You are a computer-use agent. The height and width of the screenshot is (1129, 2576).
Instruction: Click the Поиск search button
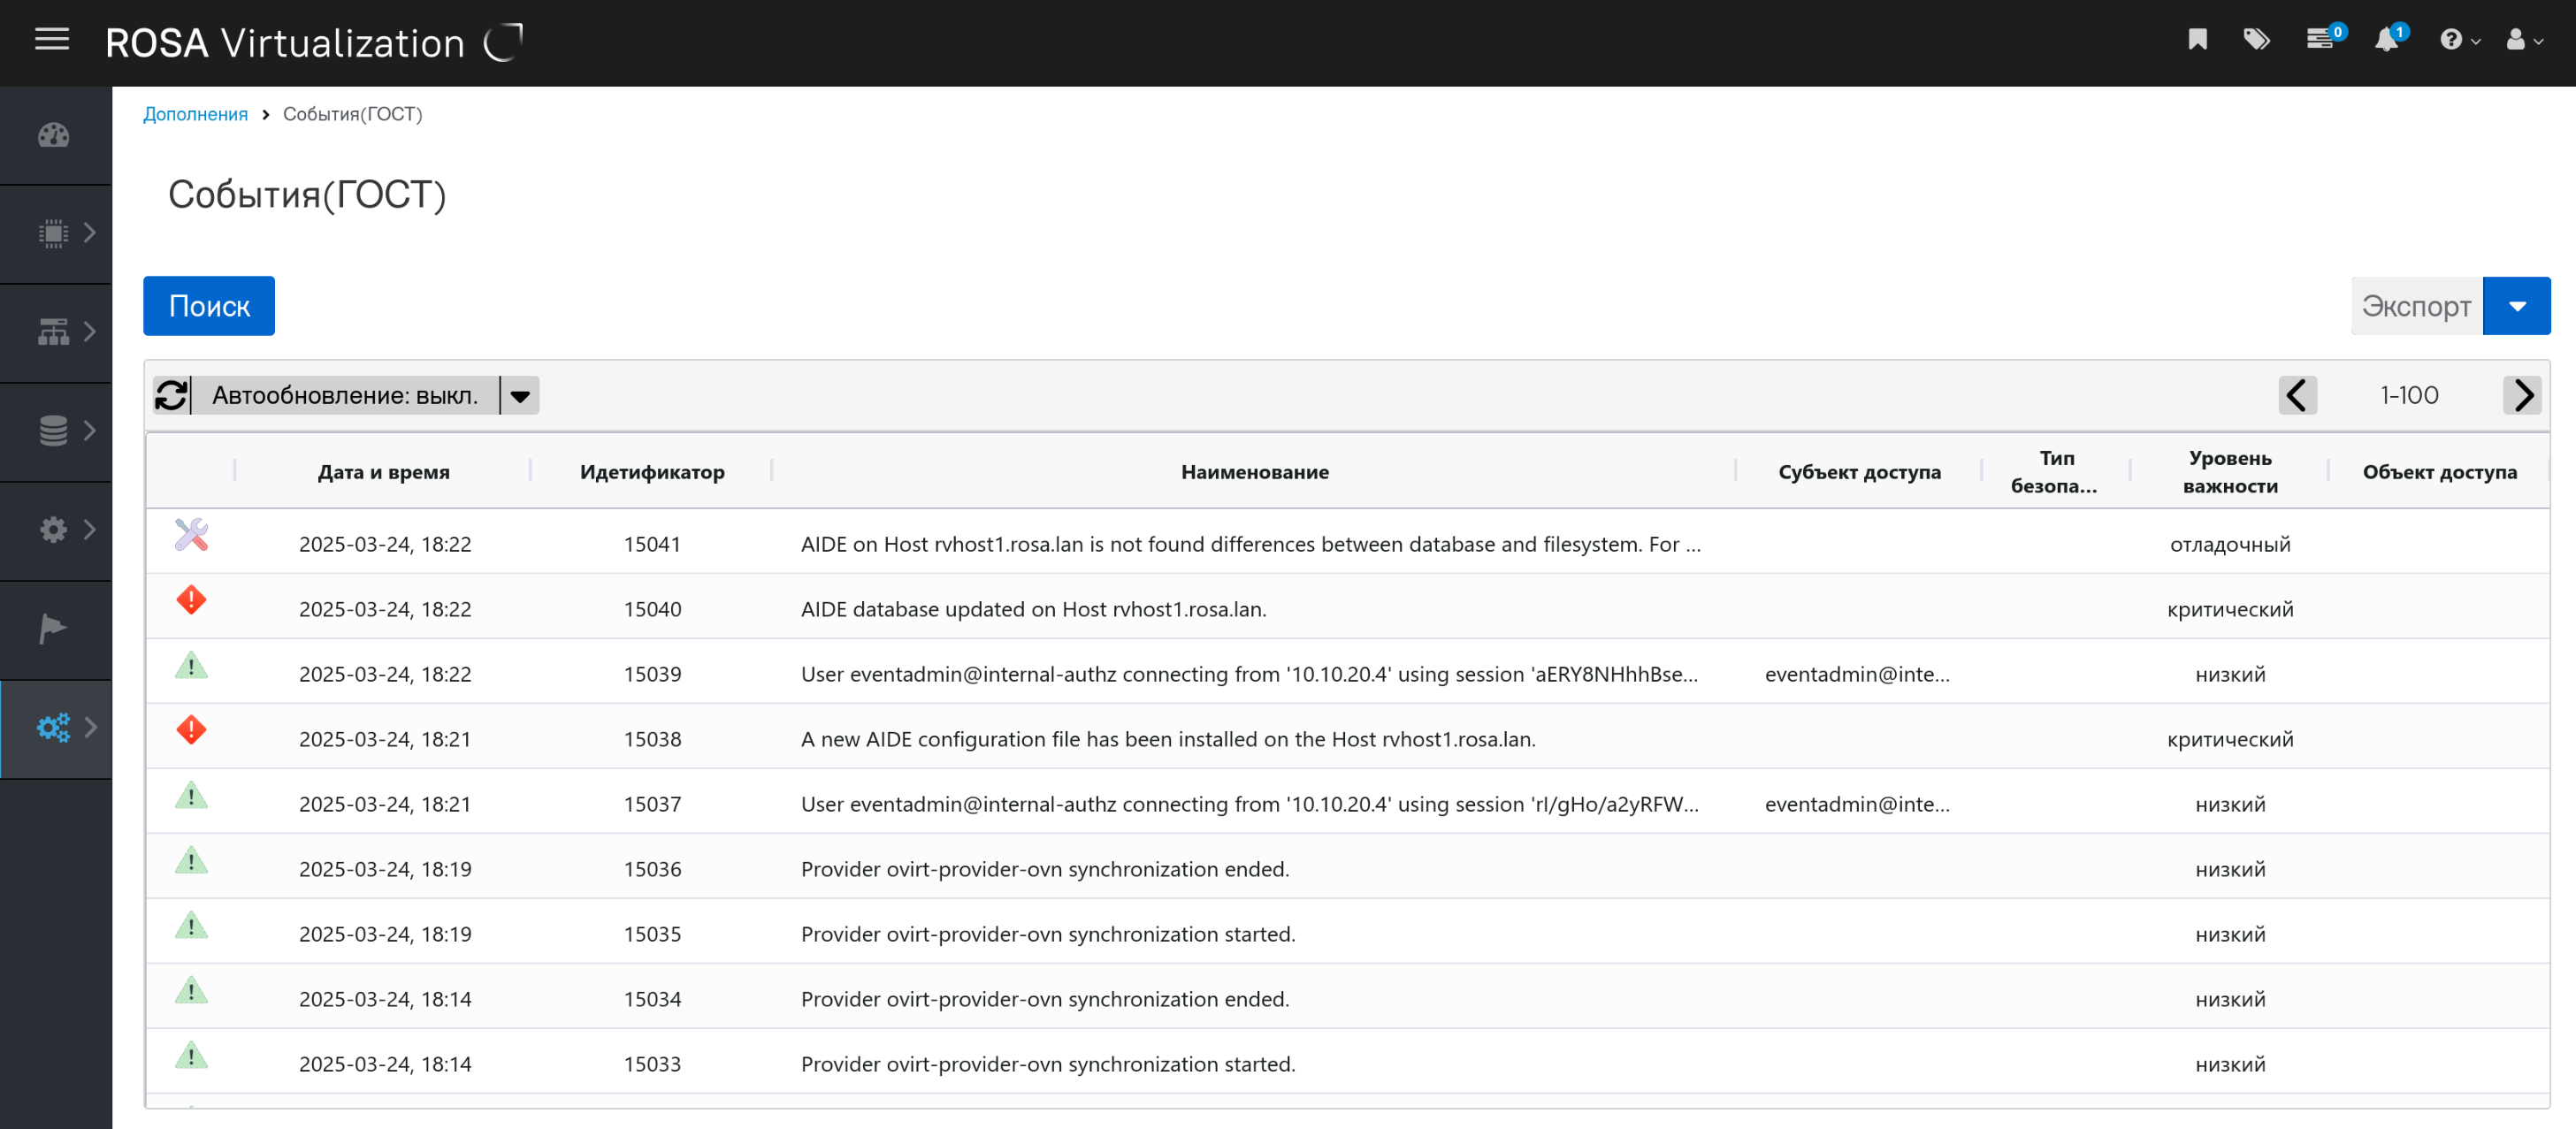(x=208, y=306)
